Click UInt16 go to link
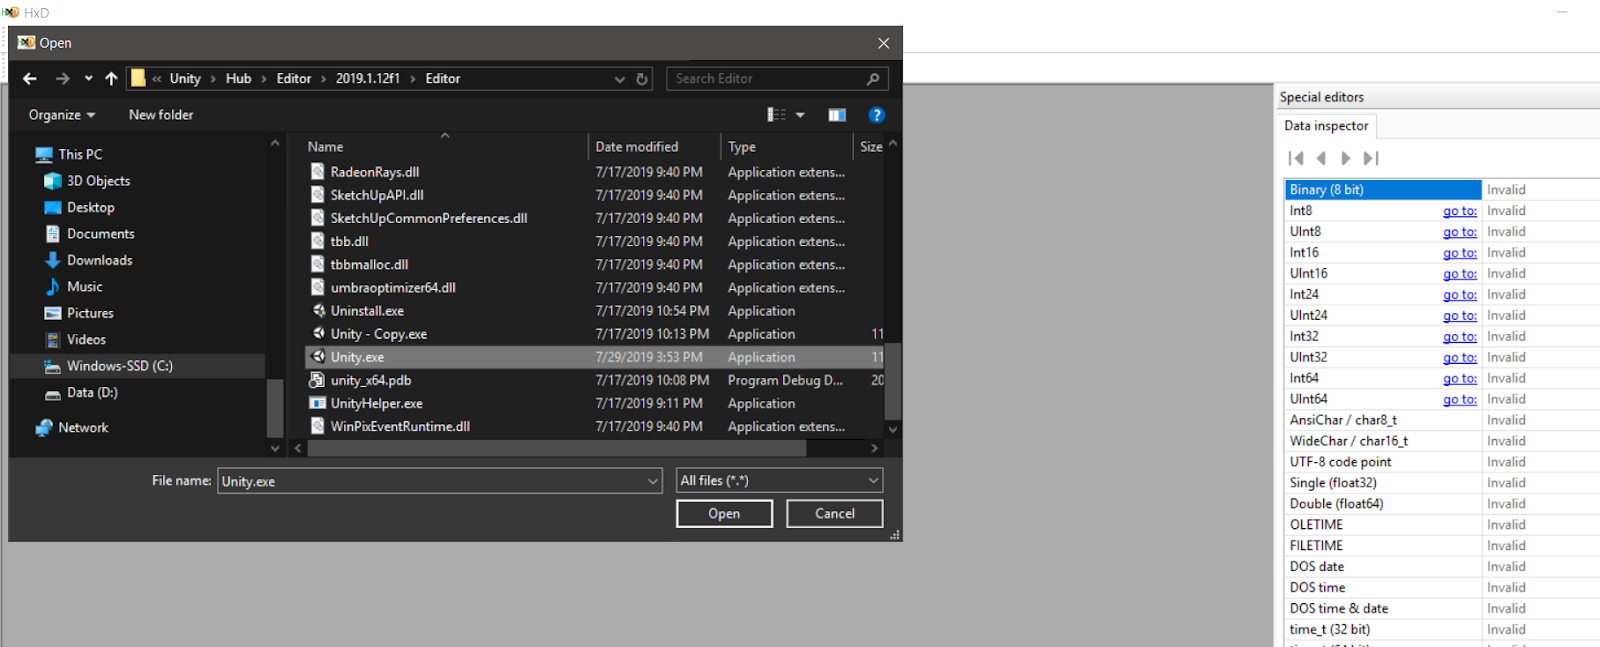The width and height of the screenshot is (1600, 647). point(1459,274)
